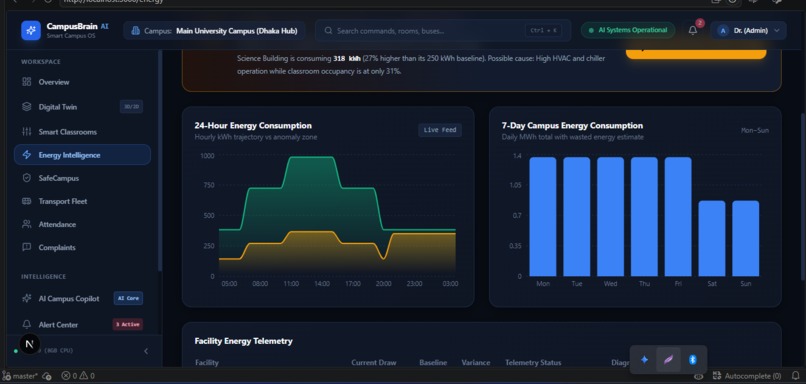Click the '24-Hour Energy Consumption' chart title
Viewport: 806px width, 384px height.
point(253,125)
